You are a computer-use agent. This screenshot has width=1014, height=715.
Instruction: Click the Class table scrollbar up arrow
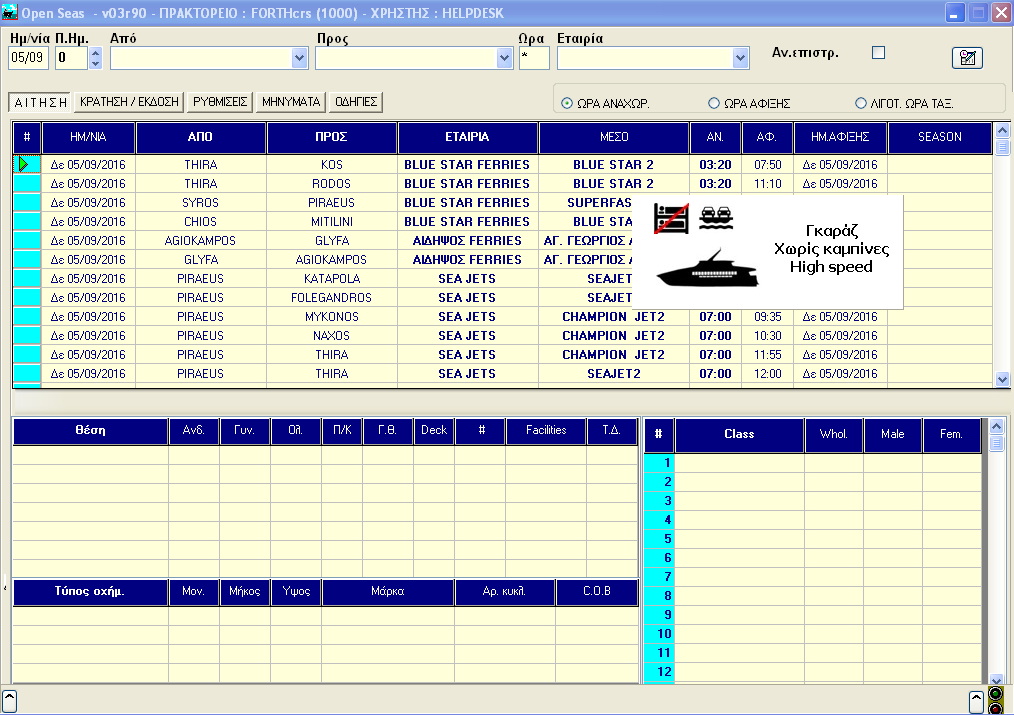click(x=997, y=426)
